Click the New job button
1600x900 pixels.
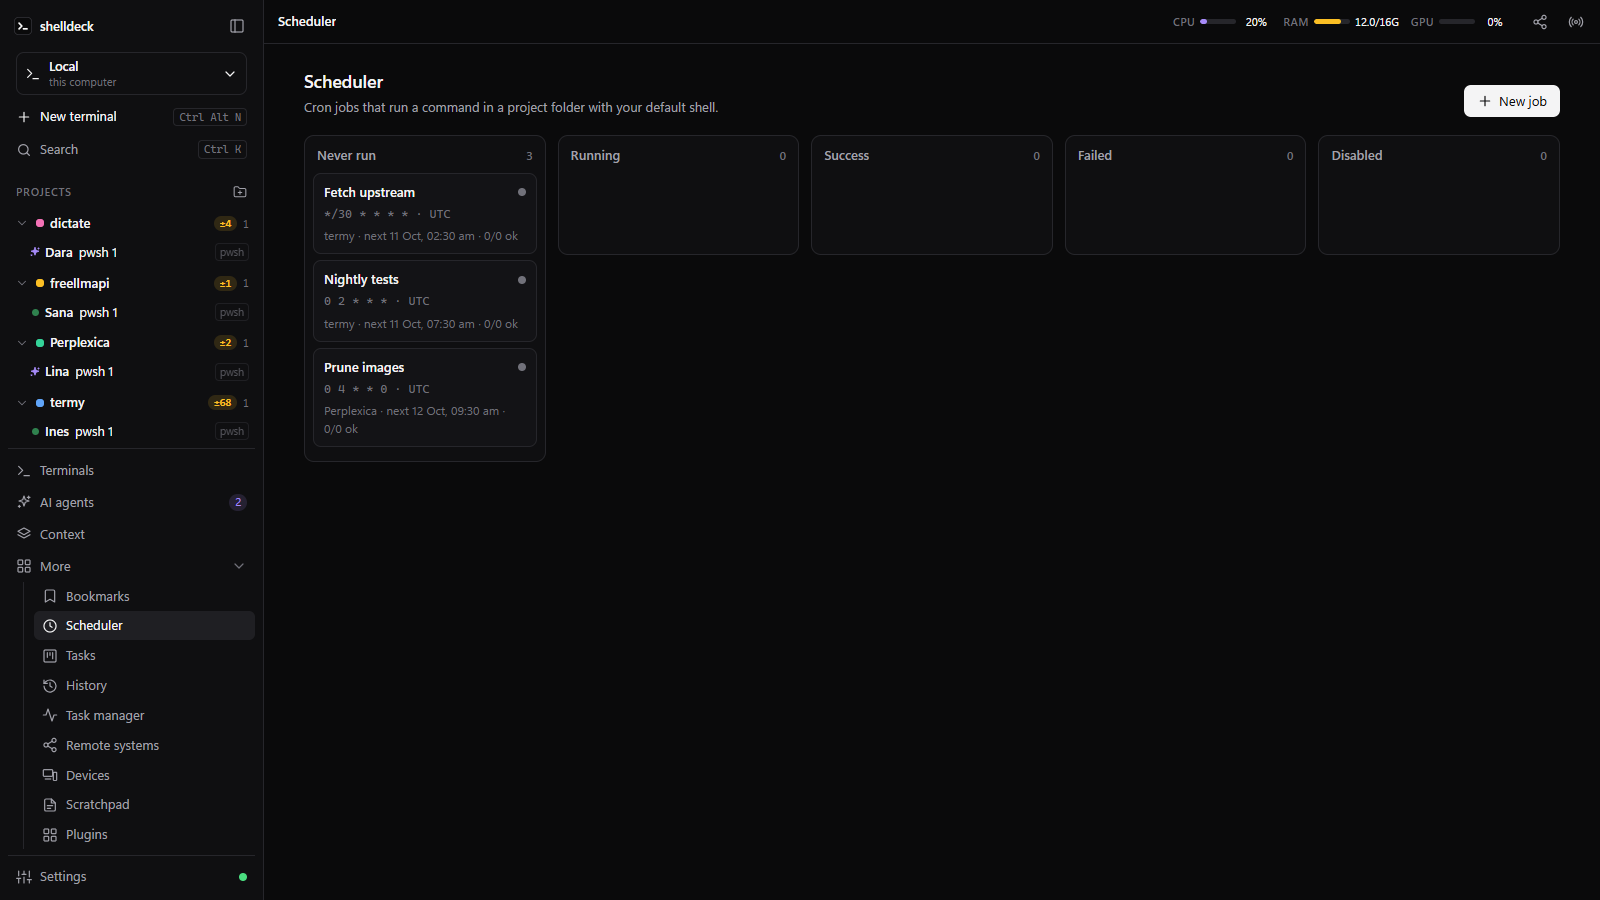coord(1512,101)
